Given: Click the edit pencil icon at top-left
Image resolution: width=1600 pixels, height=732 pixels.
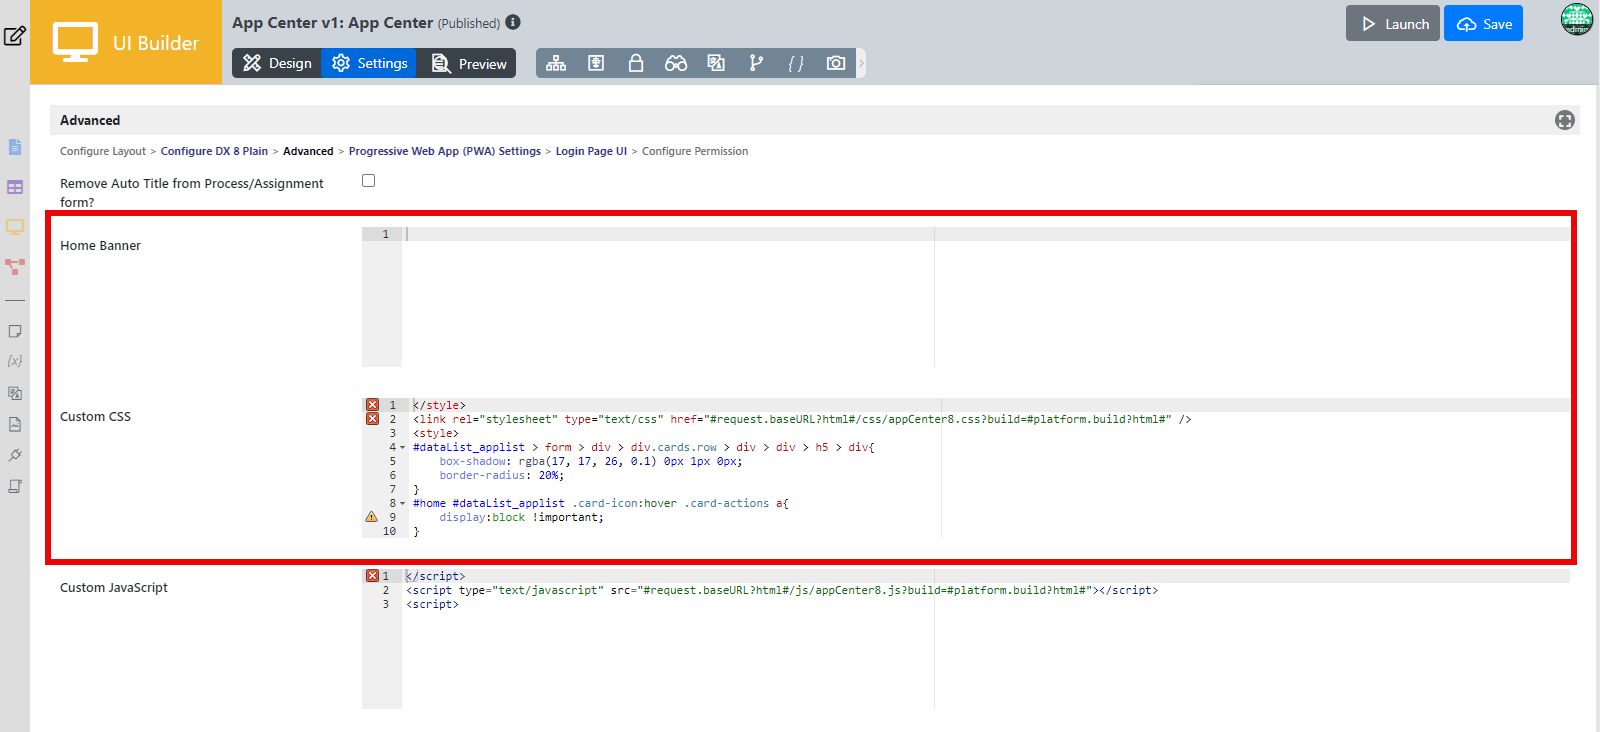Looking at the screenshot, I should click(15, 36).
